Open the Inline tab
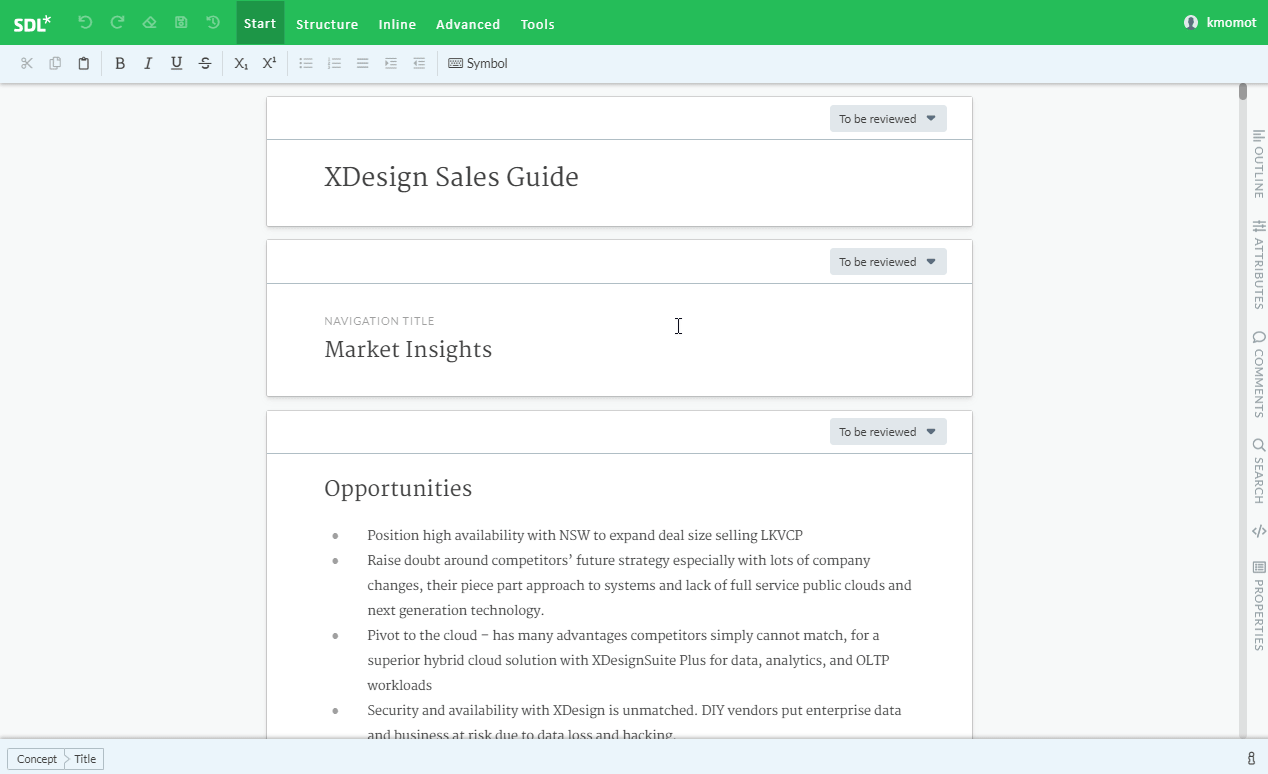Screen dimensions: 1268x774 [x=397, y=24]
